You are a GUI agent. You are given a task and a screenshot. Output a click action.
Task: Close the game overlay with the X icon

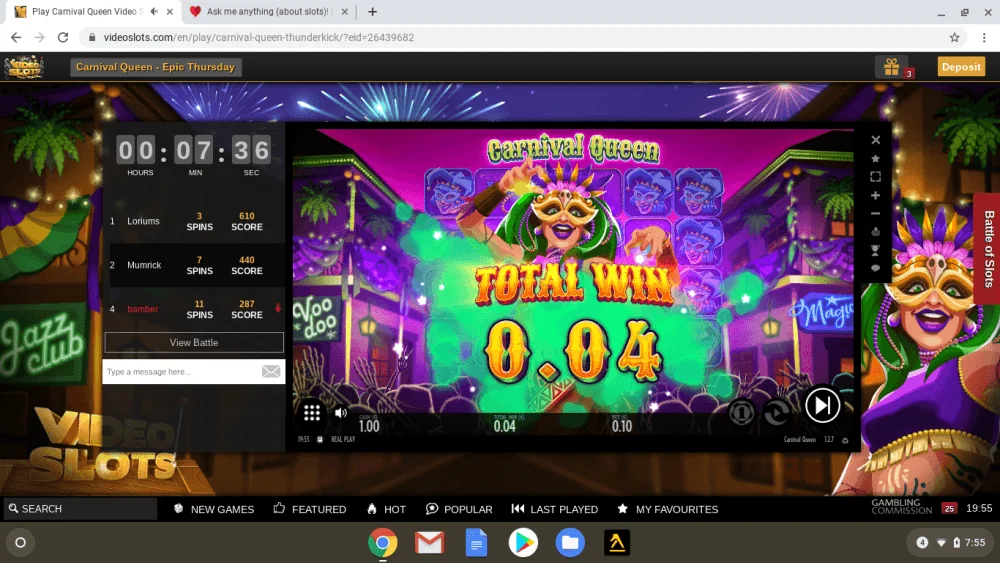coord(875,140)
